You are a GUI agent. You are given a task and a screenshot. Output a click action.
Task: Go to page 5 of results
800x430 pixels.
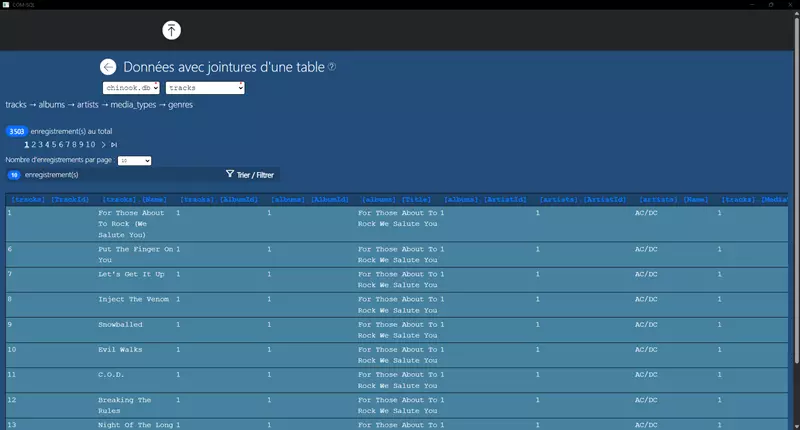pyautogui.click(x=54, y=145)
